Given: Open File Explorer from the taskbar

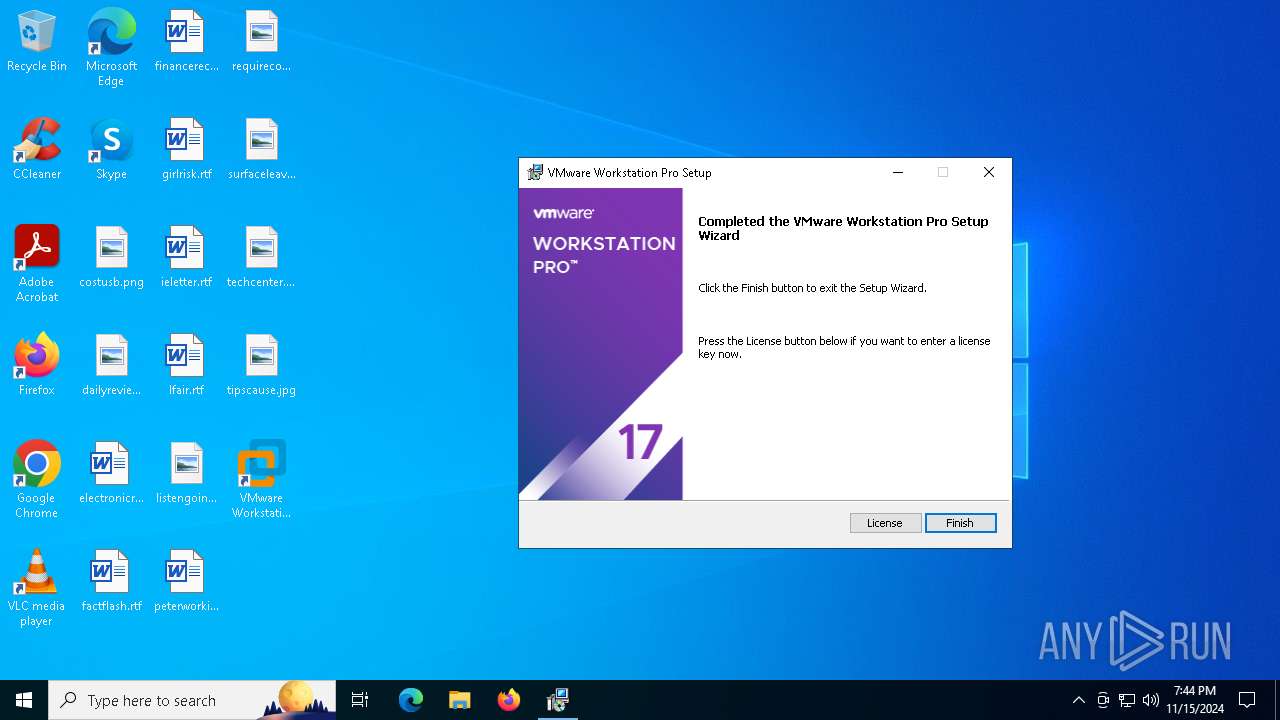Looking at the screenshot, I should [460, 700].
